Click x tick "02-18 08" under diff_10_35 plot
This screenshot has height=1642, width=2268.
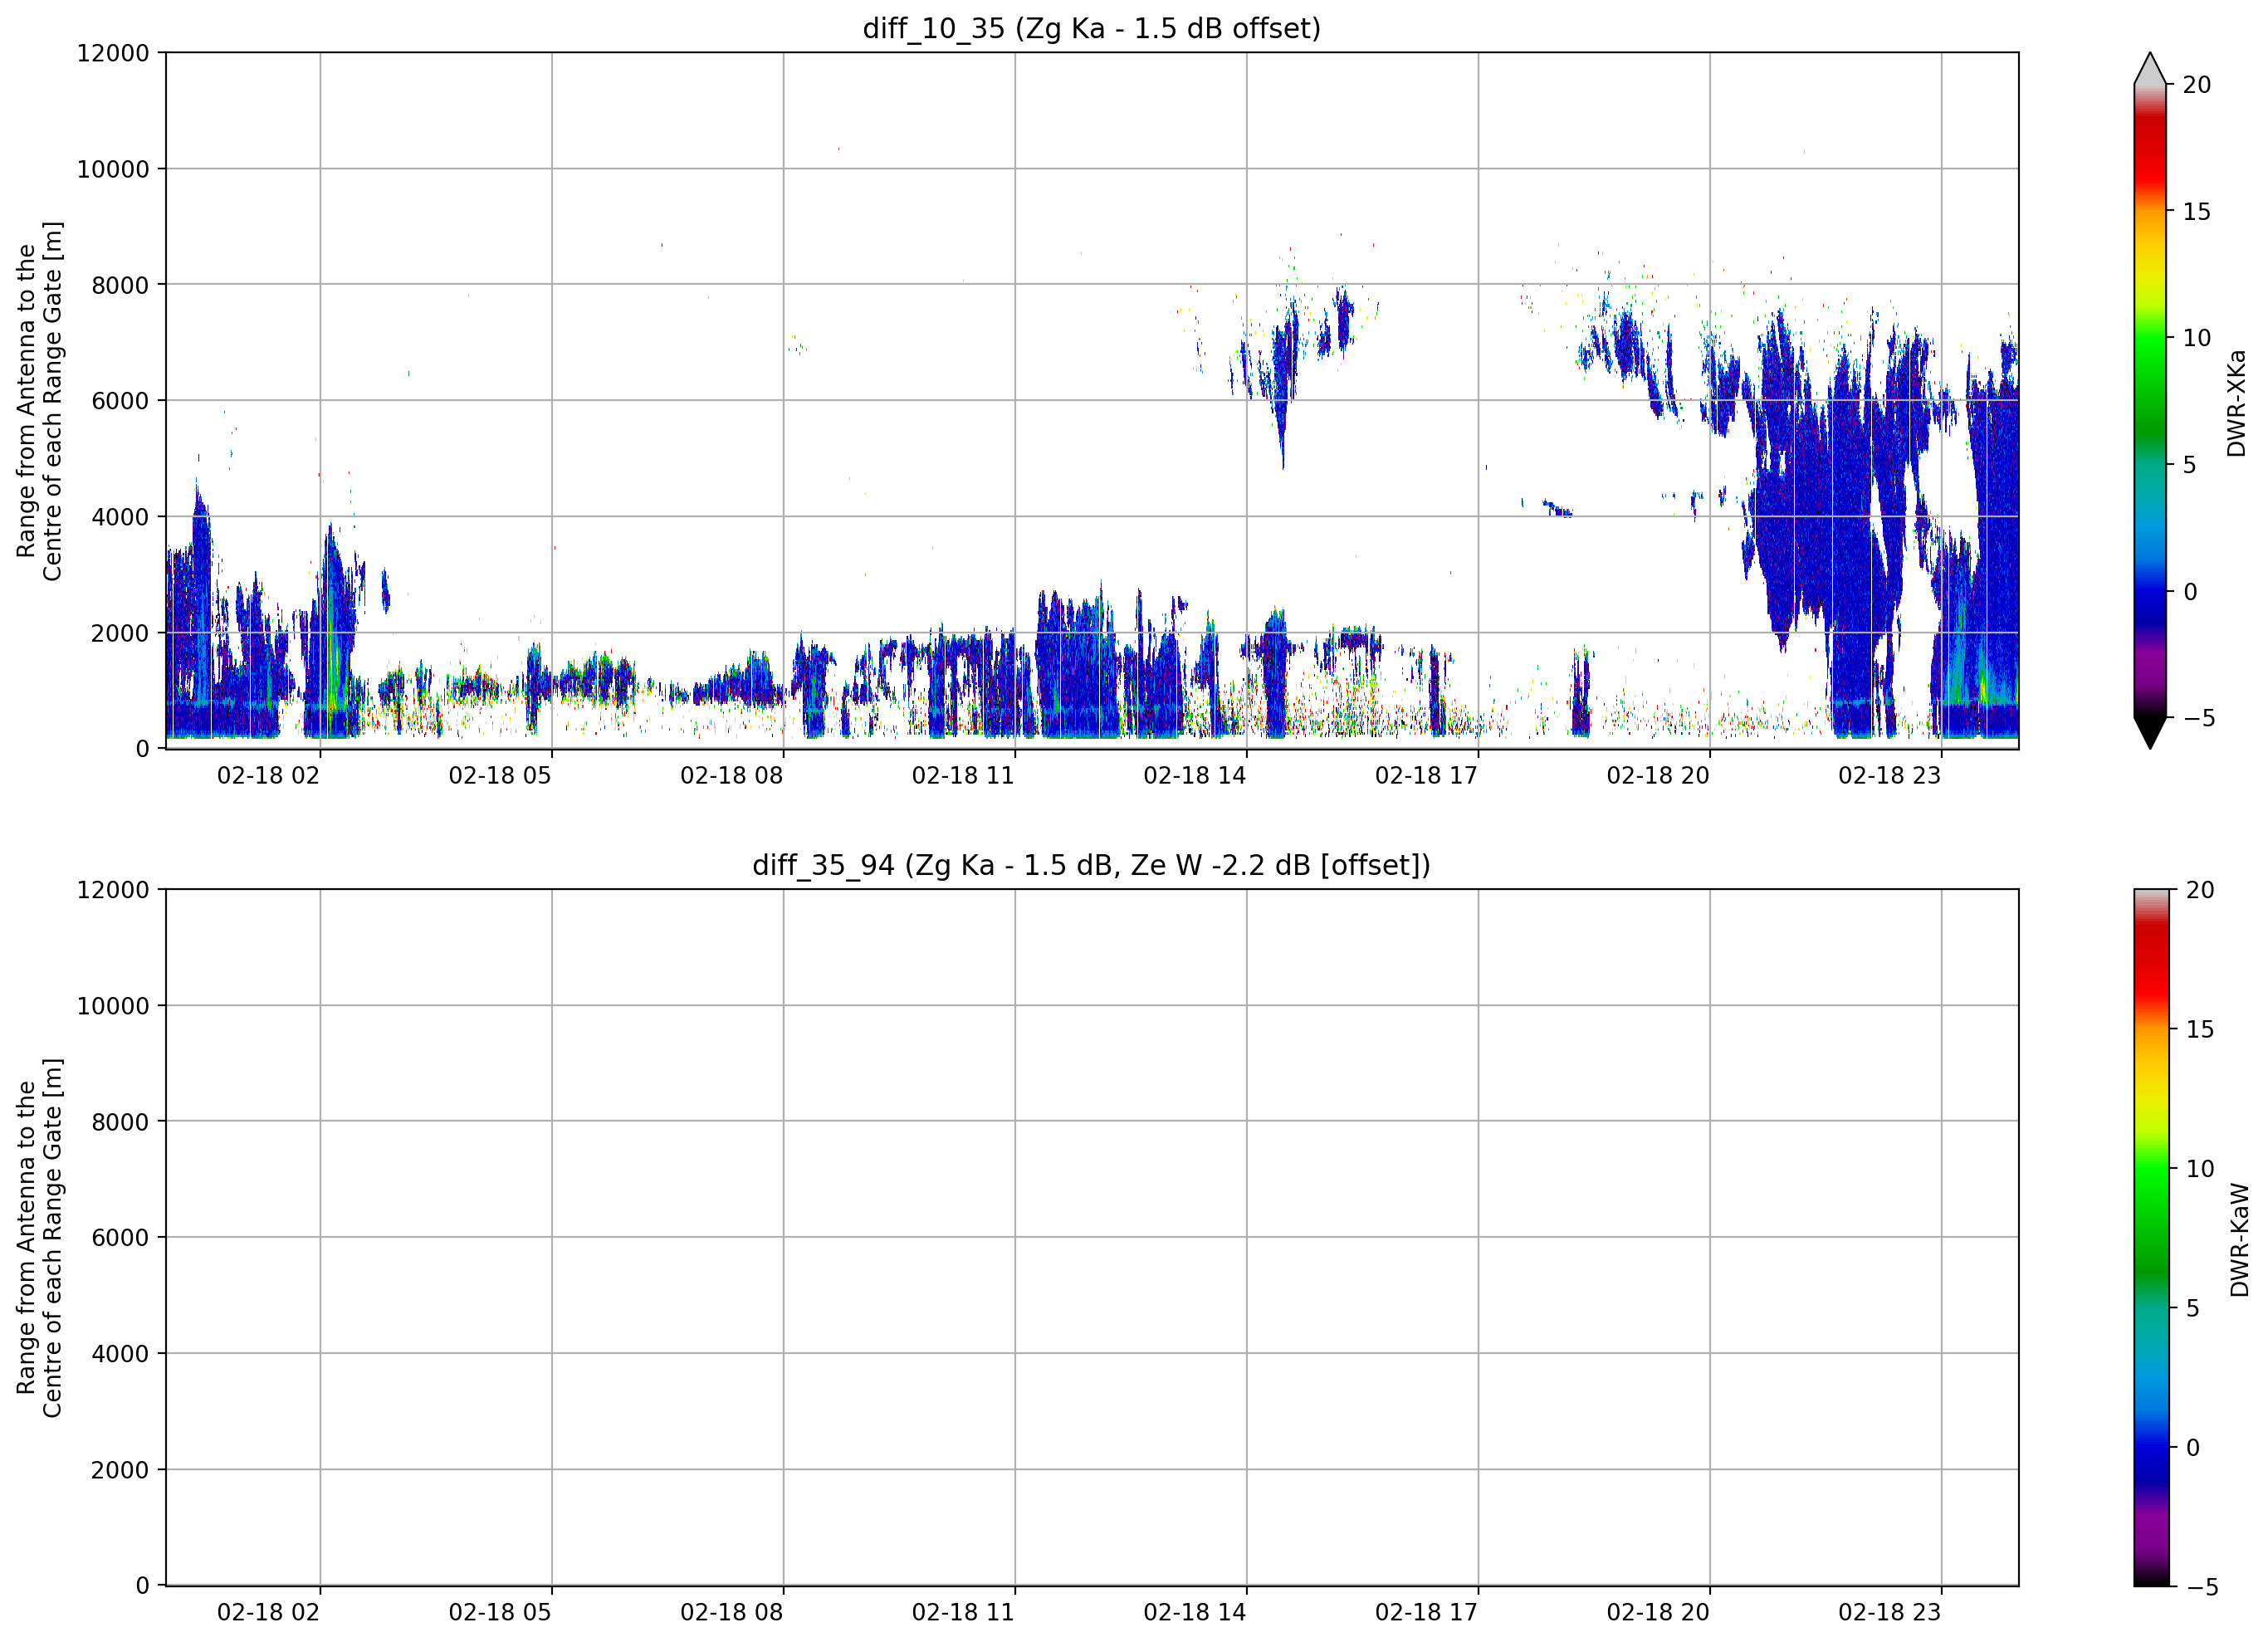point(732,776)
